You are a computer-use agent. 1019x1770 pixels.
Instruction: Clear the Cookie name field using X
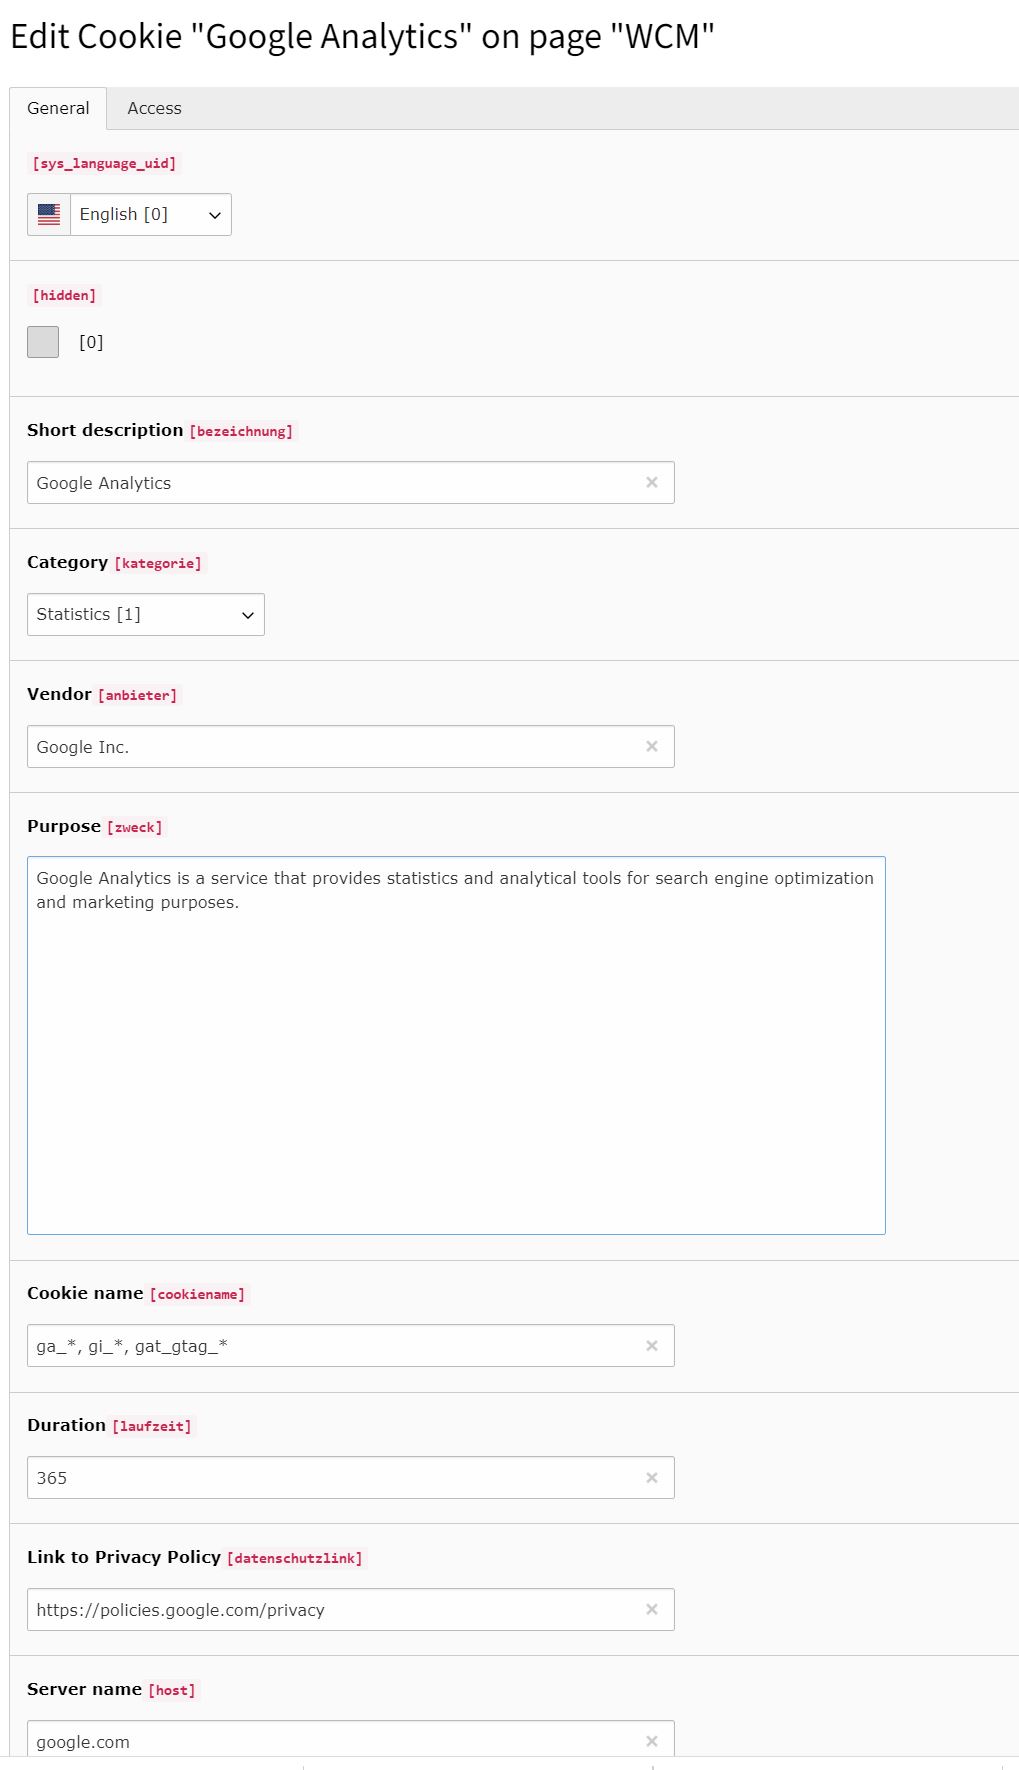(652, 1346)
